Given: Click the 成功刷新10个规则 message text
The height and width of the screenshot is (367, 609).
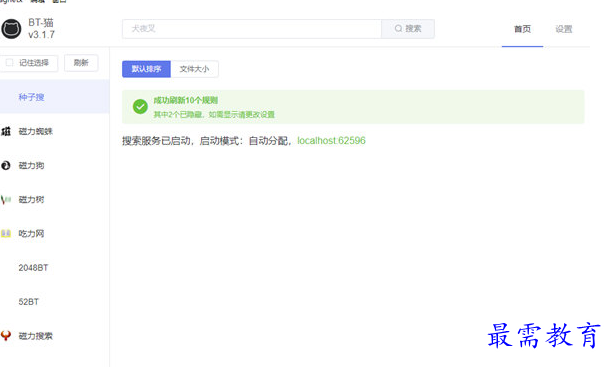Looking at the screenshot, I should (186, 100).
